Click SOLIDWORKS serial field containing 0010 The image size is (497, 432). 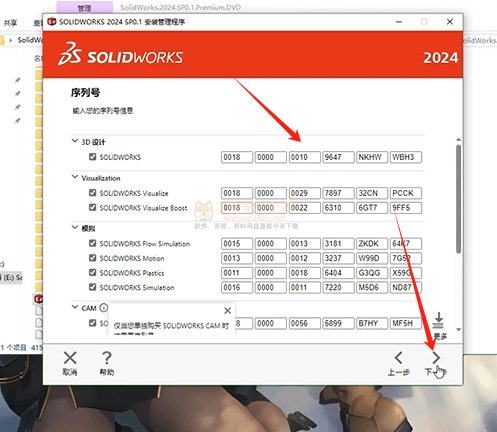tap(304, 157)
